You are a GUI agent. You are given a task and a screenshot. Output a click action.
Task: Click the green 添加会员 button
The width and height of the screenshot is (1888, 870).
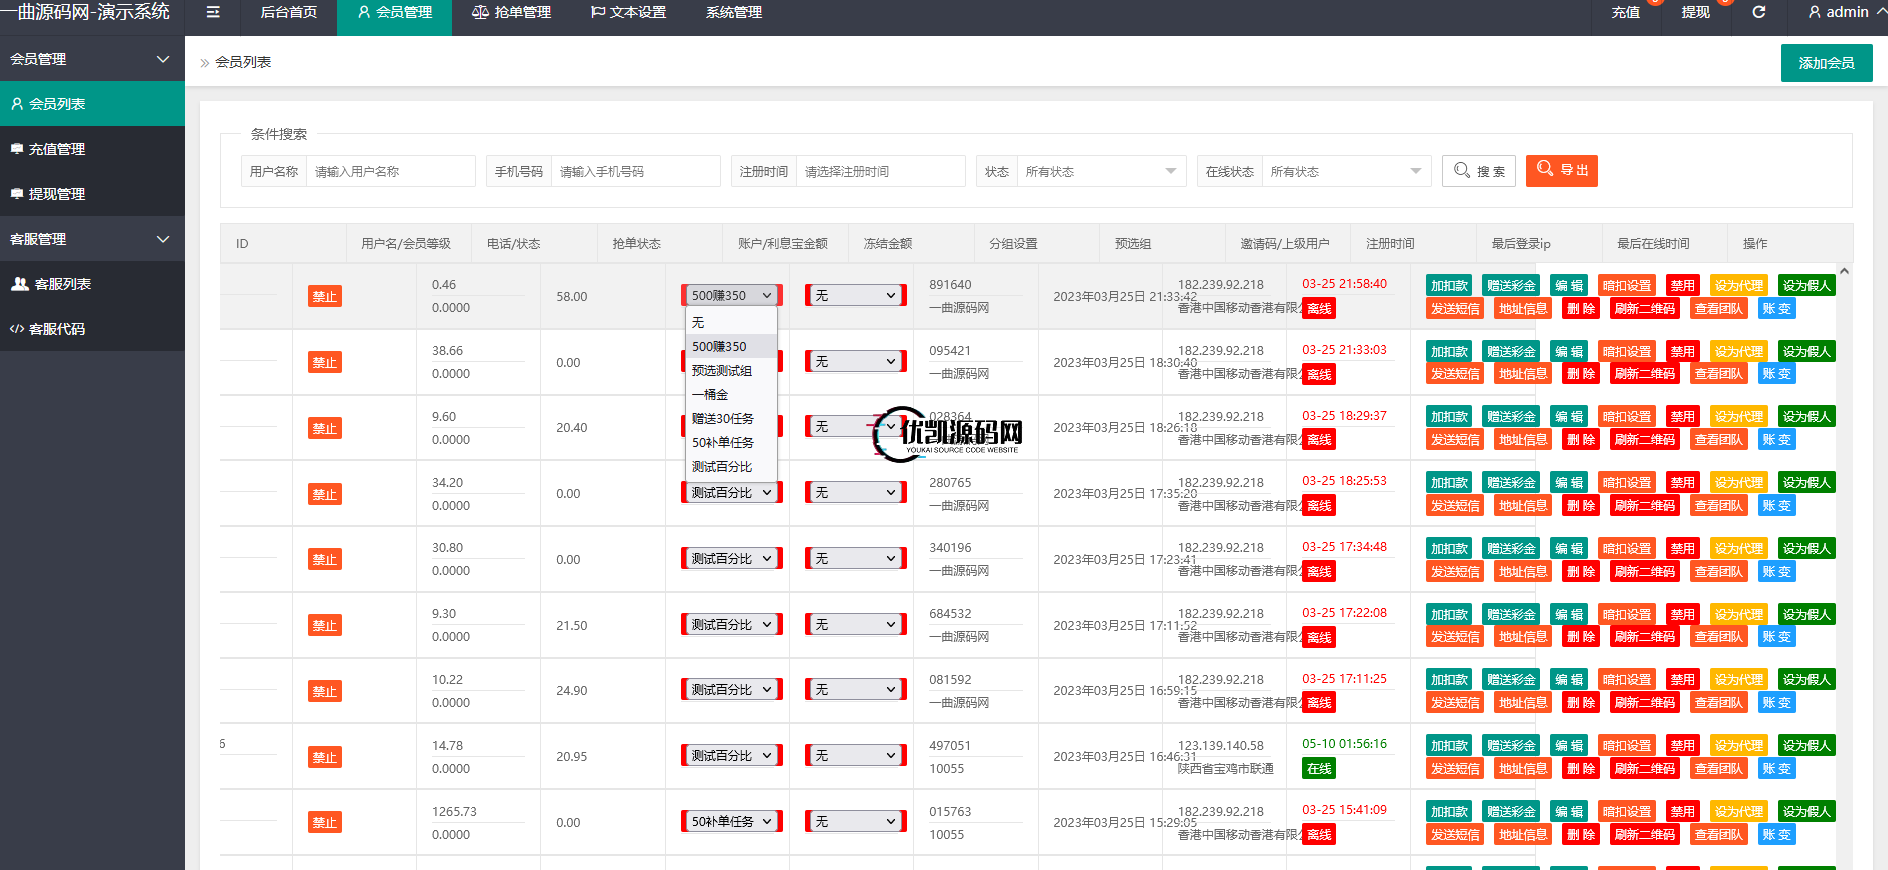tap(1826, 63)
